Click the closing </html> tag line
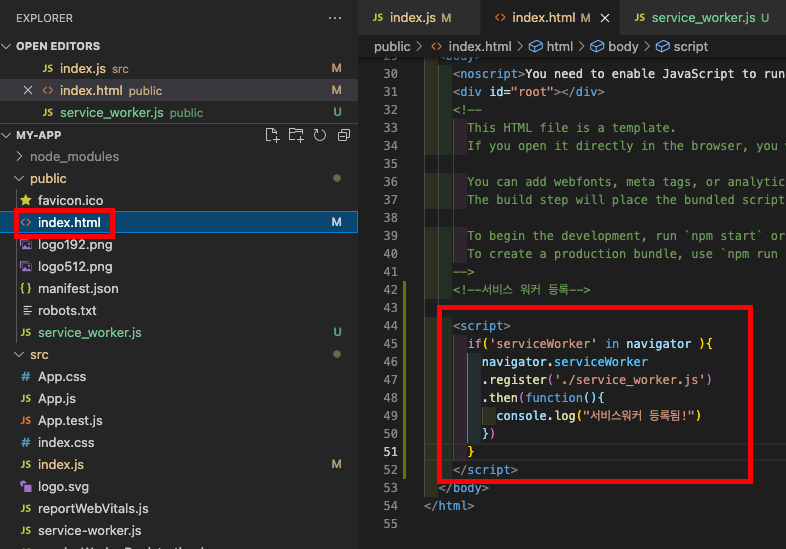The image size is (786, 549). [x=449, y=506]
